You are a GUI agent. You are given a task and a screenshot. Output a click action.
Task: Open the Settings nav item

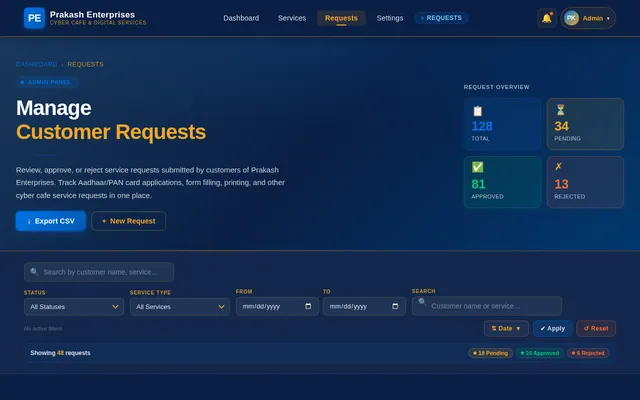[x=390, y=18]
